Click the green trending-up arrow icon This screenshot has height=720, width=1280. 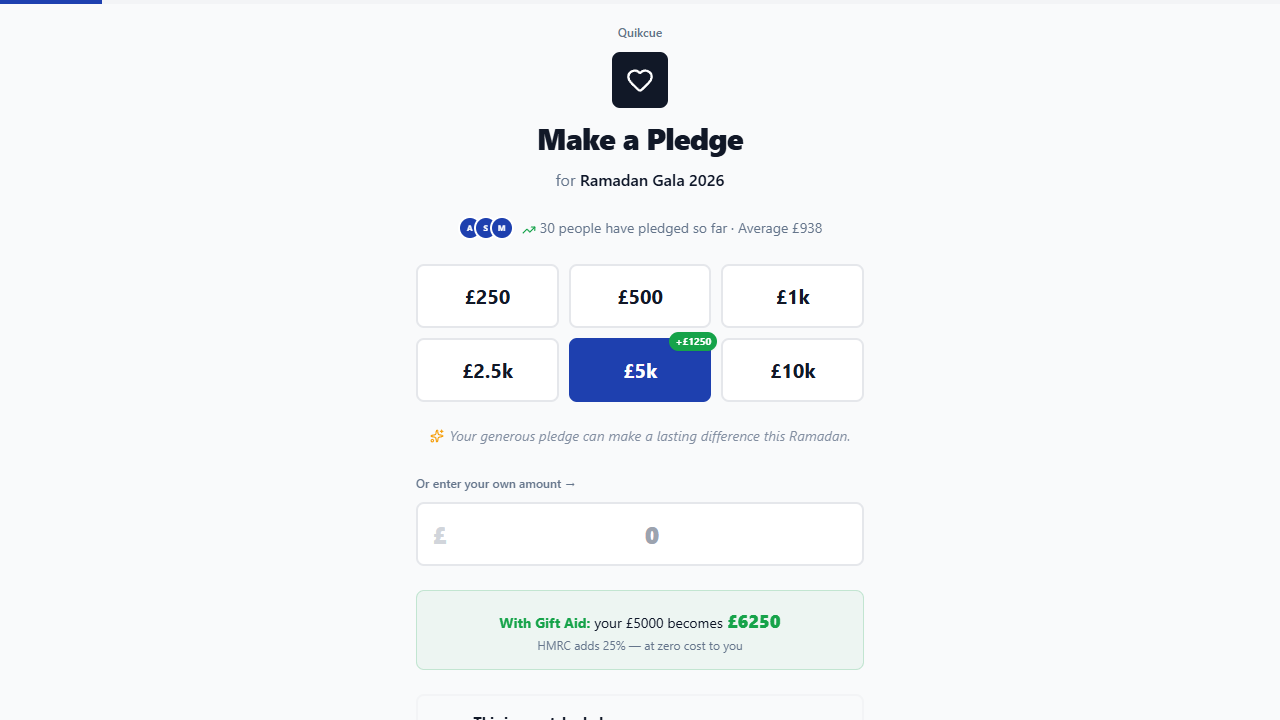529,229
